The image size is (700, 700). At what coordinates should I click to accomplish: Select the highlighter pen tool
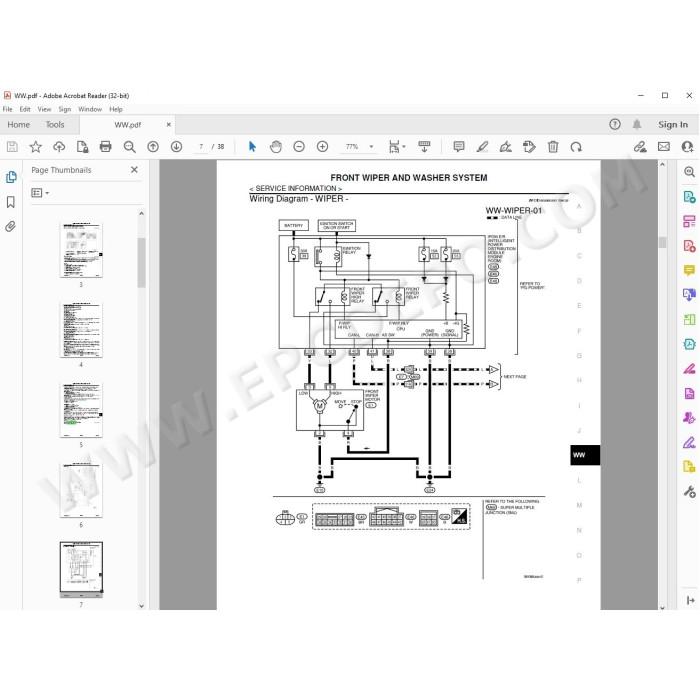[482, 146]
